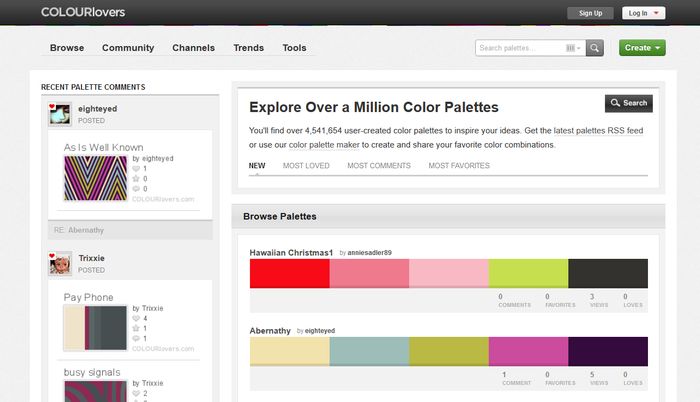Open the palette search type selector
Viewport: 700px width, 402px height.
(573, 48)
